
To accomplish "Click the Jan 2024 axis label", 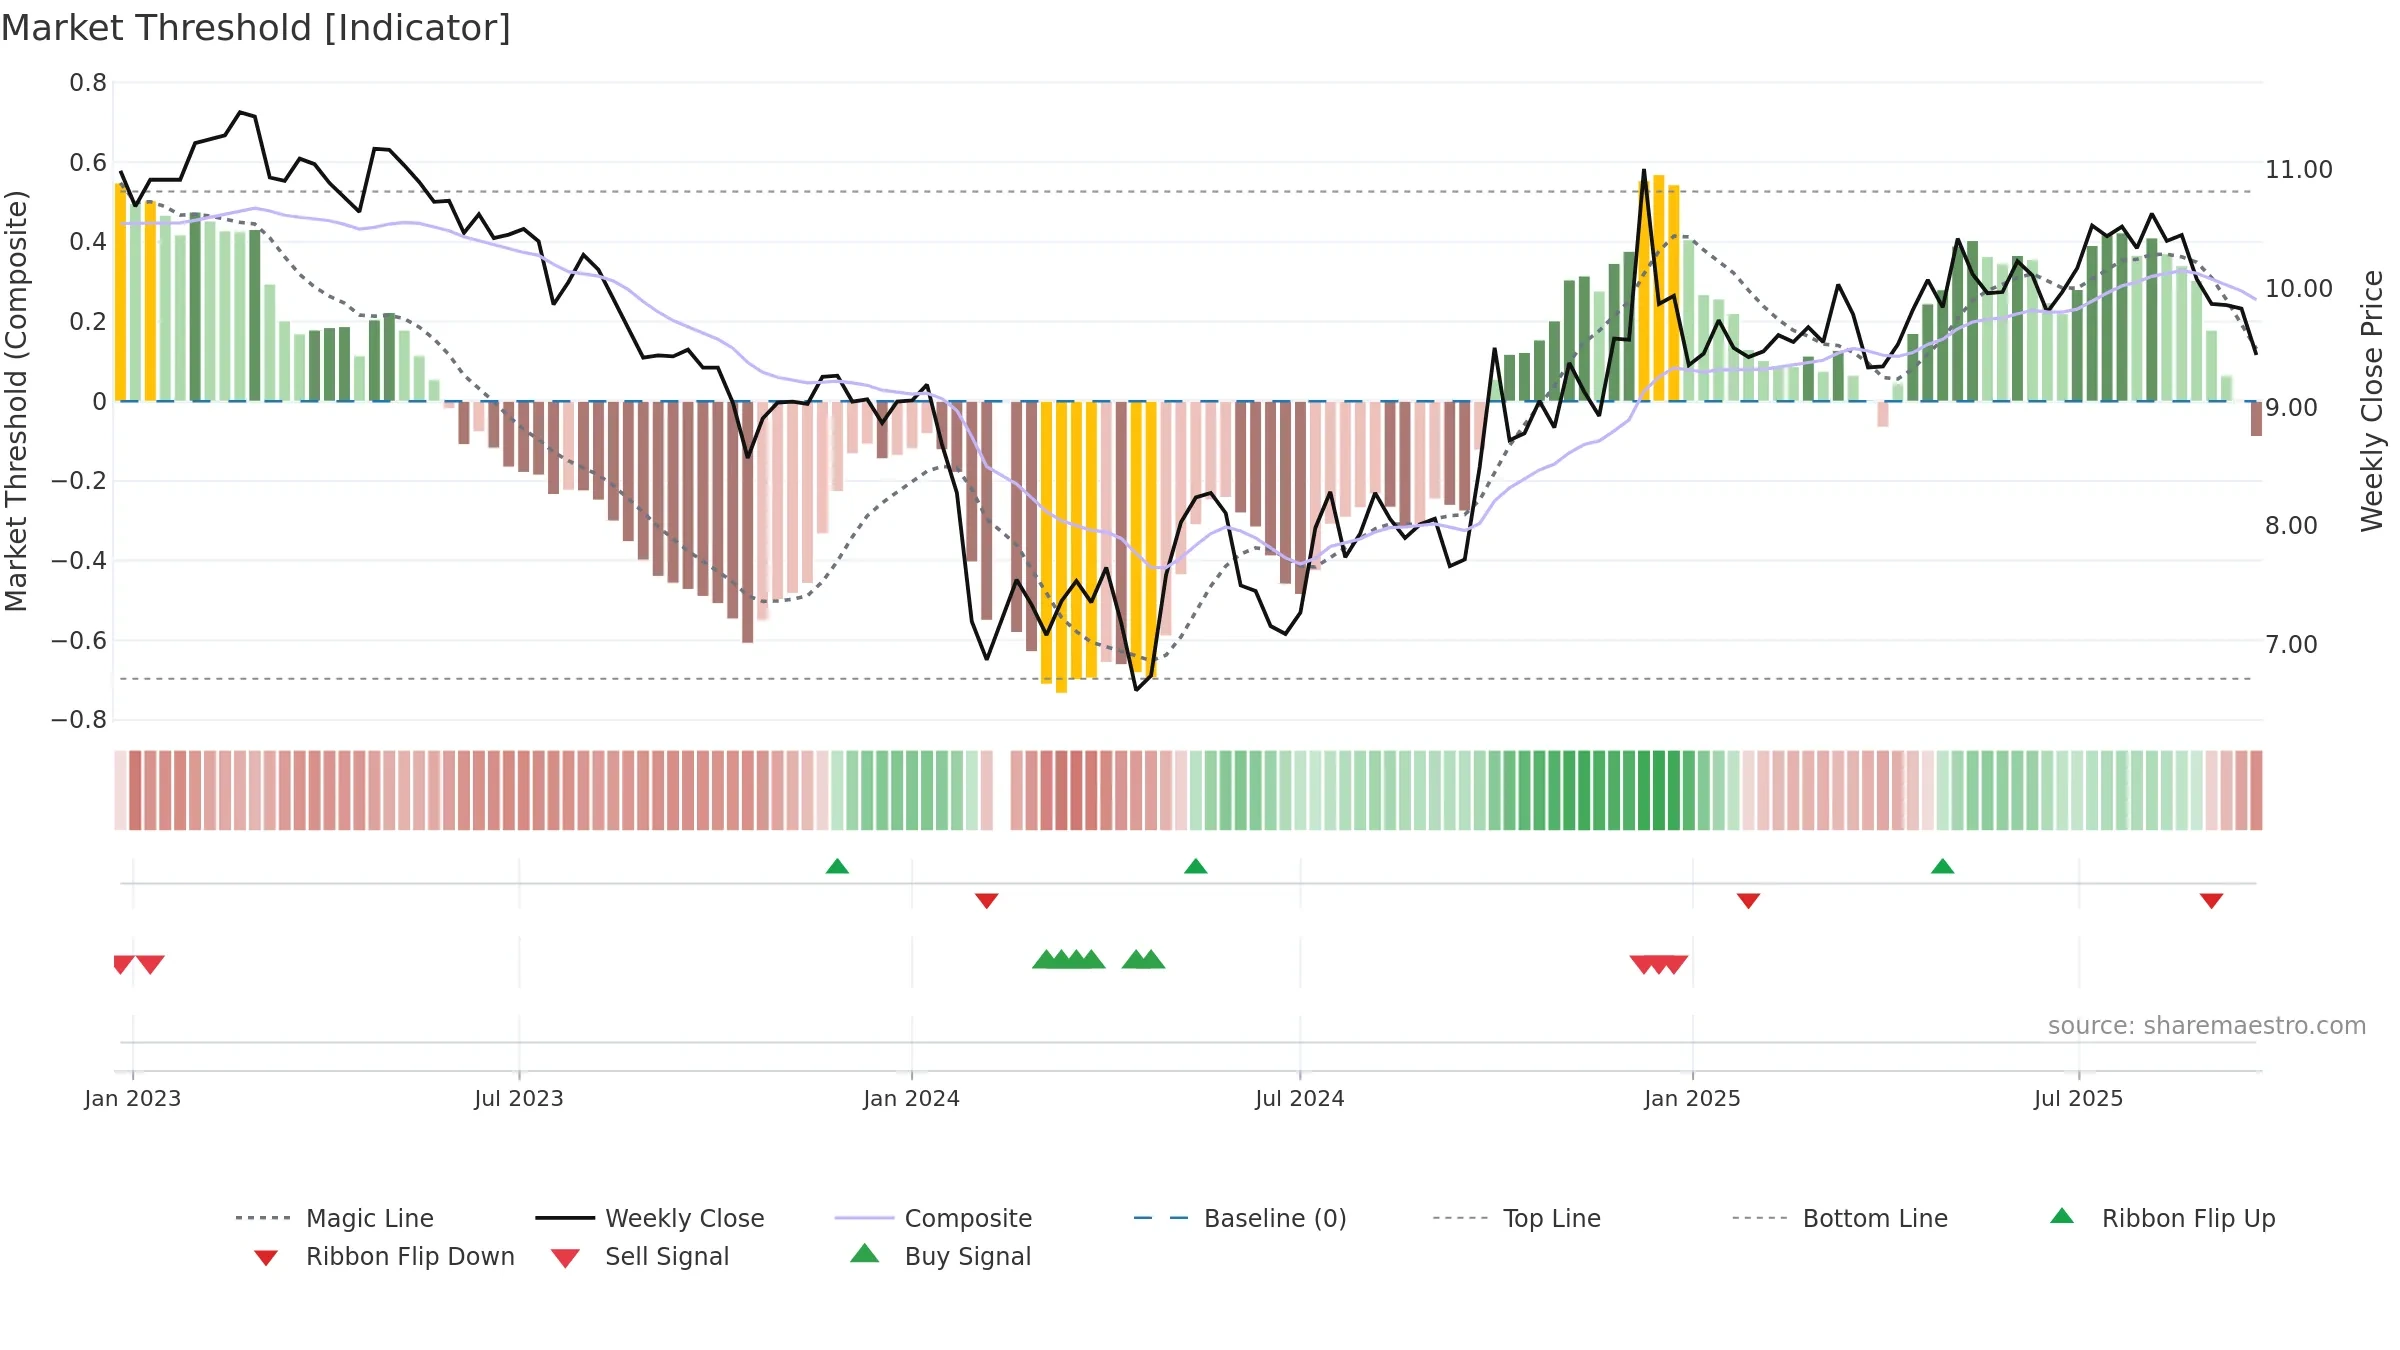I will click(912, 1098).
